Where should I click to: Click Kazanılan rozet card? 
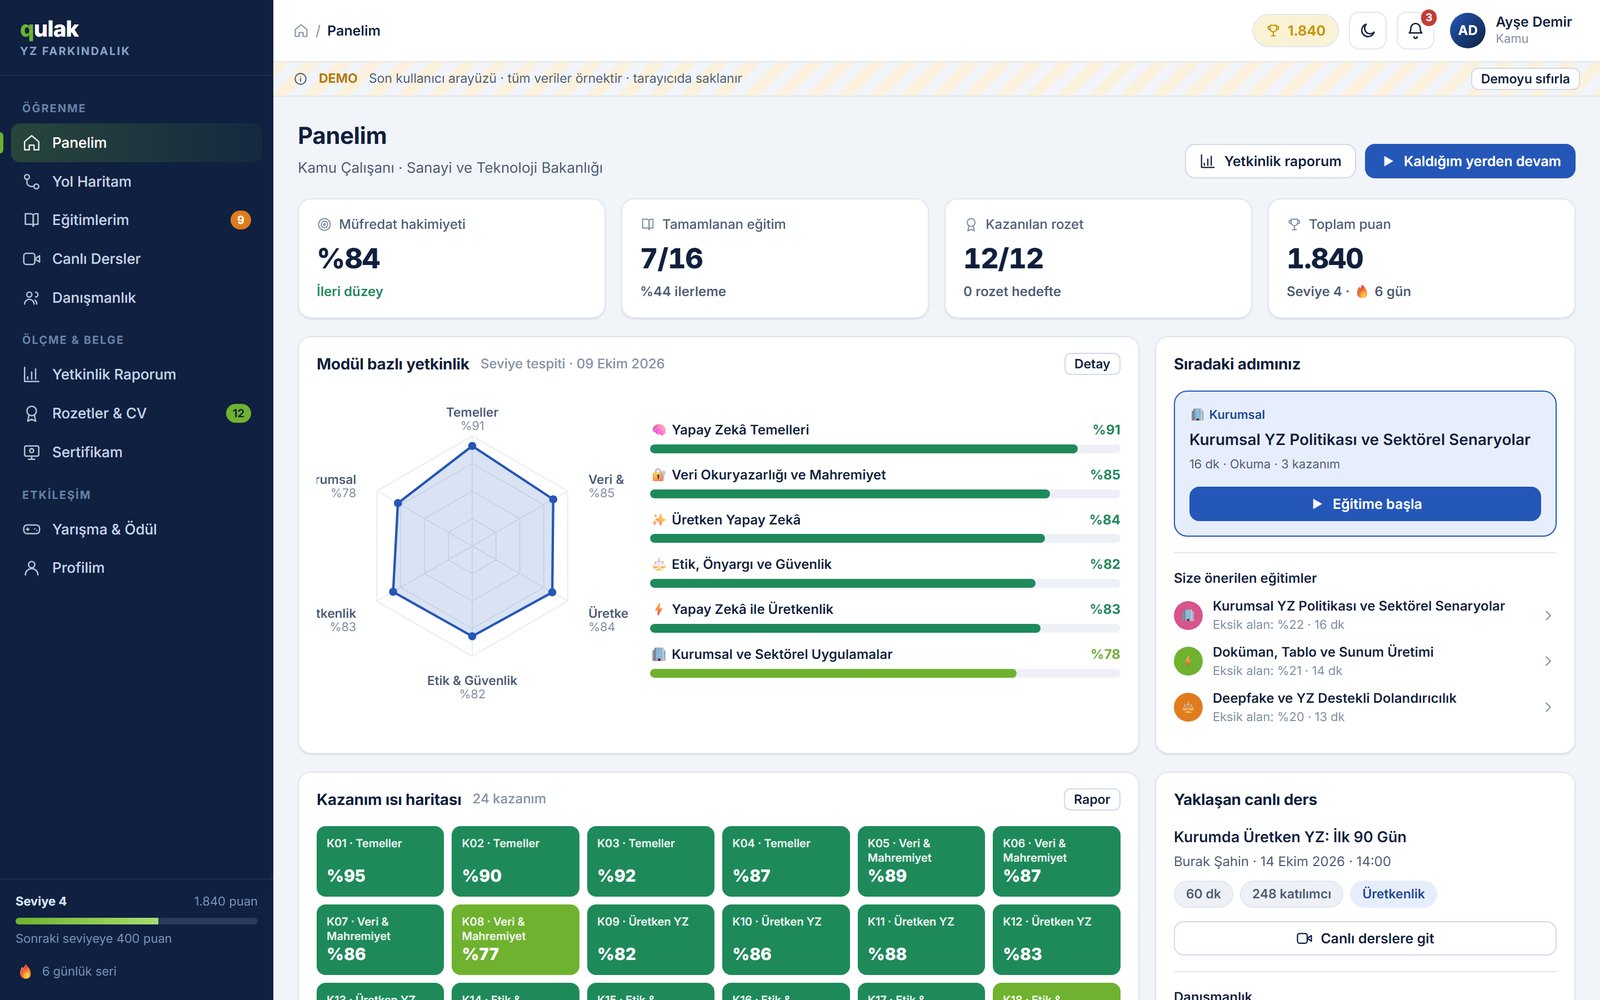pyautogui.click(x=1098, y=258)
